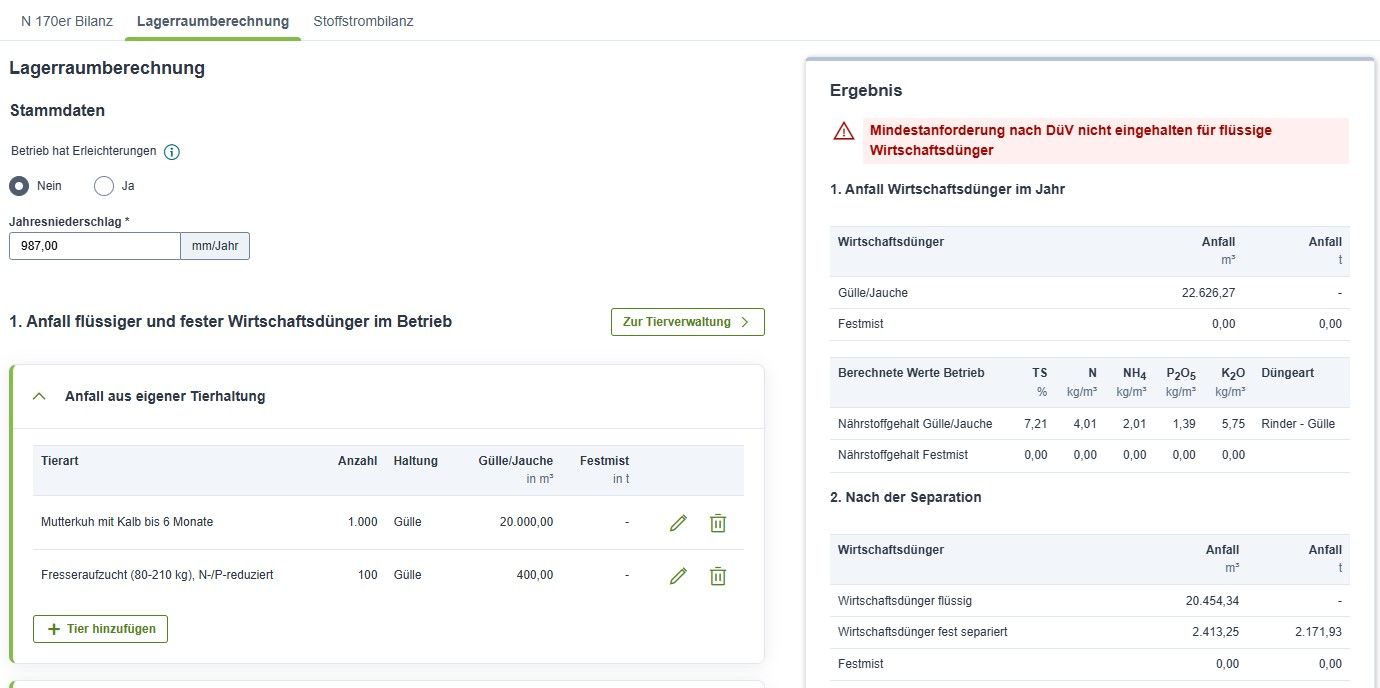Click the Gülle/Jauche column header
The width and height of the screenshot is (1380, 688).
point(515,461)
